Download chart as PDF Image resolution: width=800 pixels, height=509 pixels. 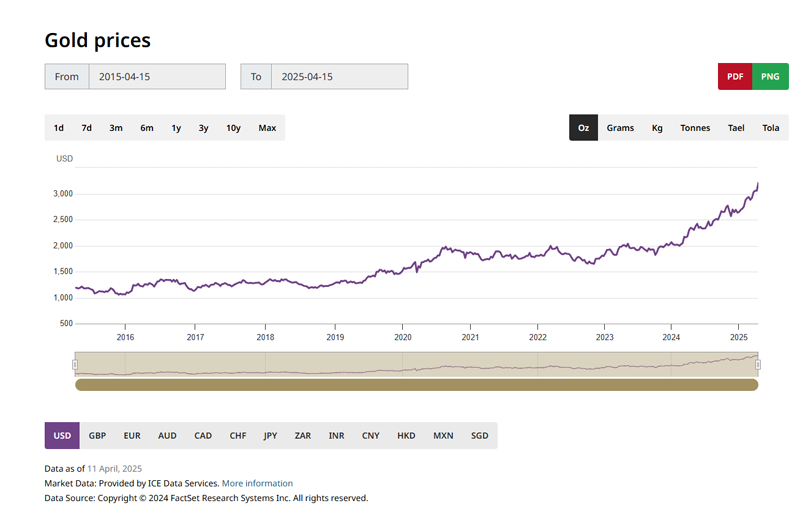(734, 76)
